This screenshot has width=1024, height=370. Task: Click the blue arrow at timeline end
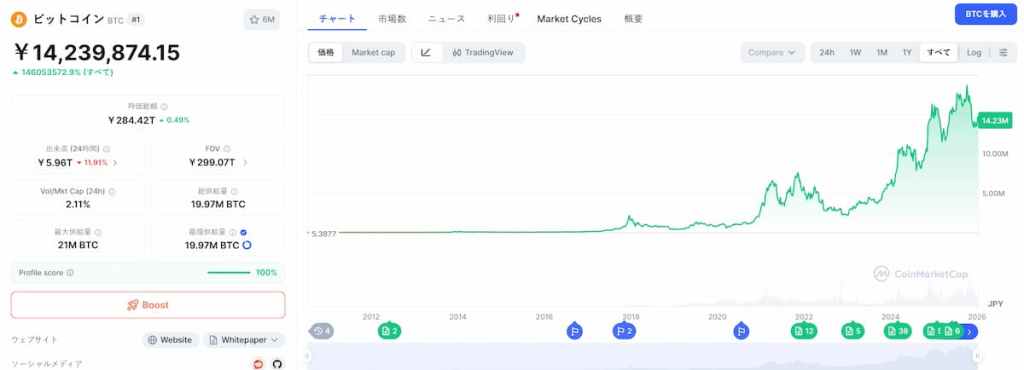tap(970, 331)
